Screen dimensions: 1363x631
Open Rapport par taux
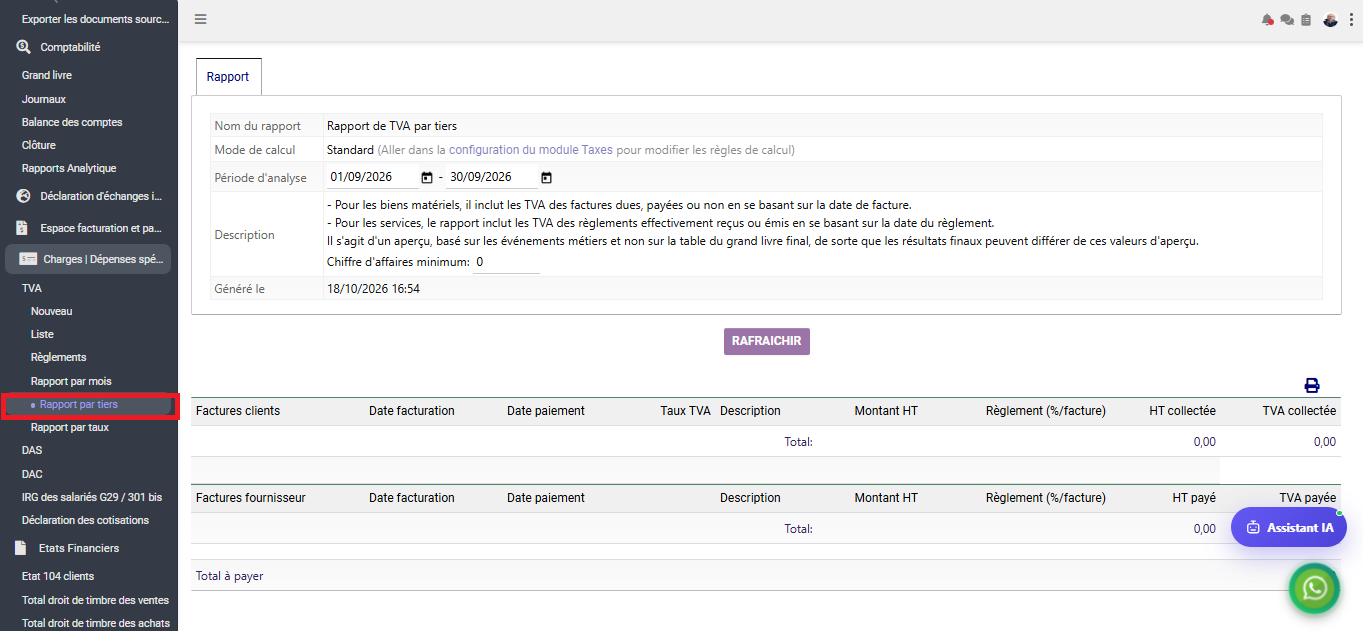pos(70,427)
